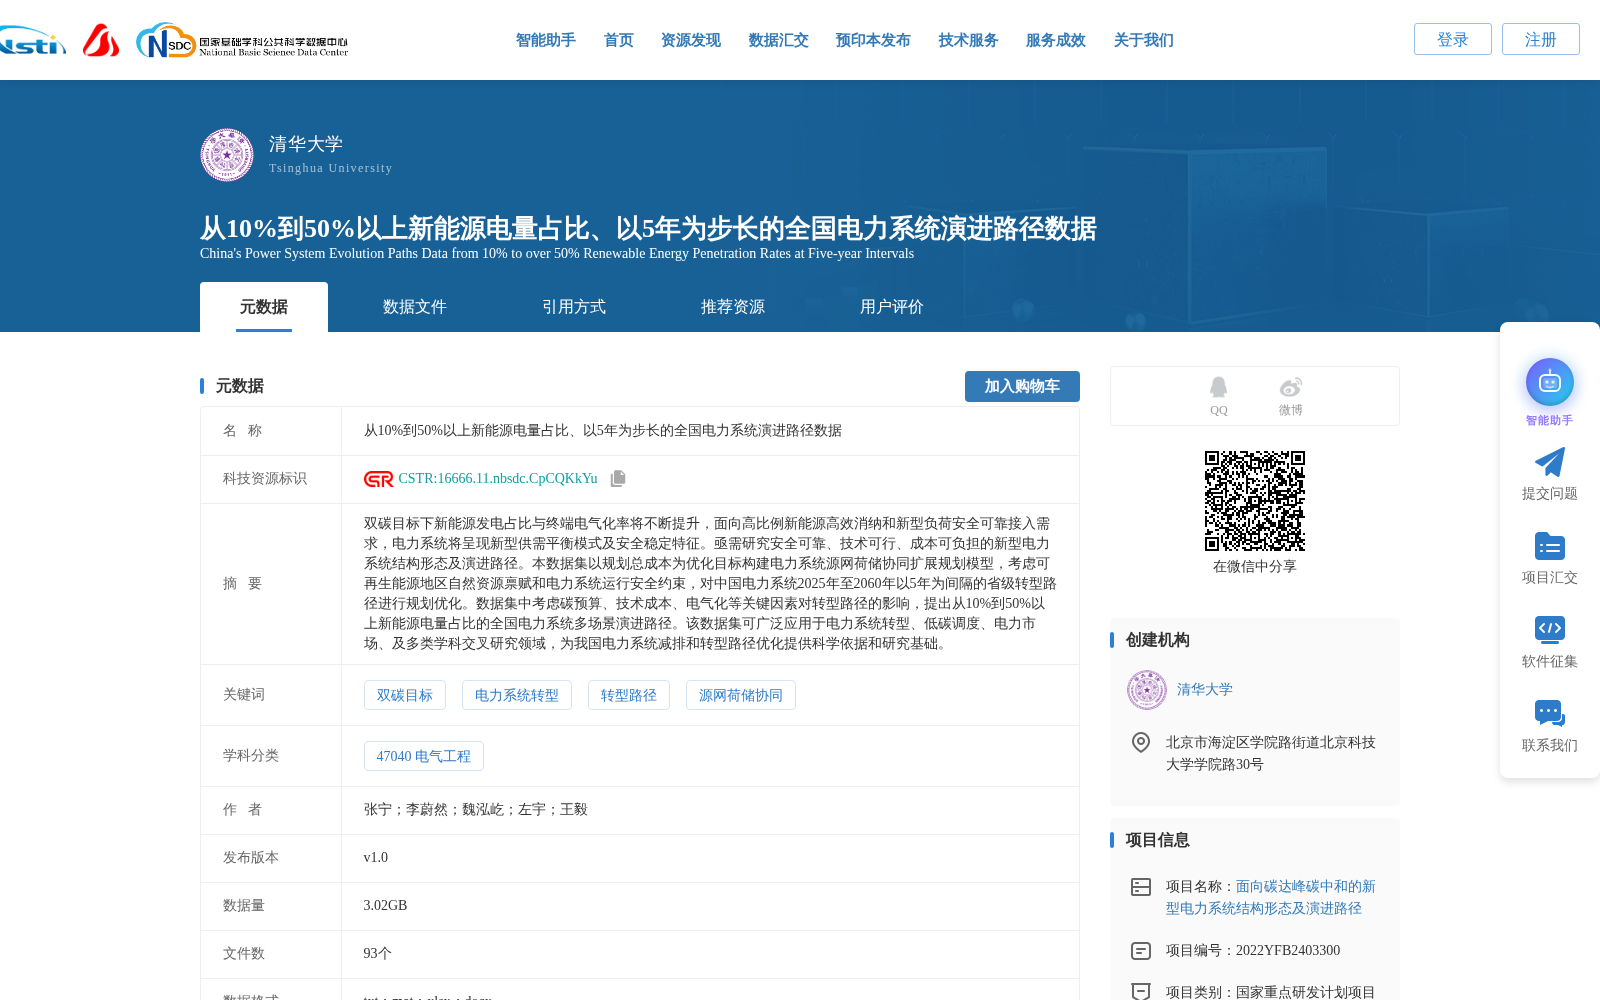Click the Tsinghua University emblem in banner

(x=227, y=155)
